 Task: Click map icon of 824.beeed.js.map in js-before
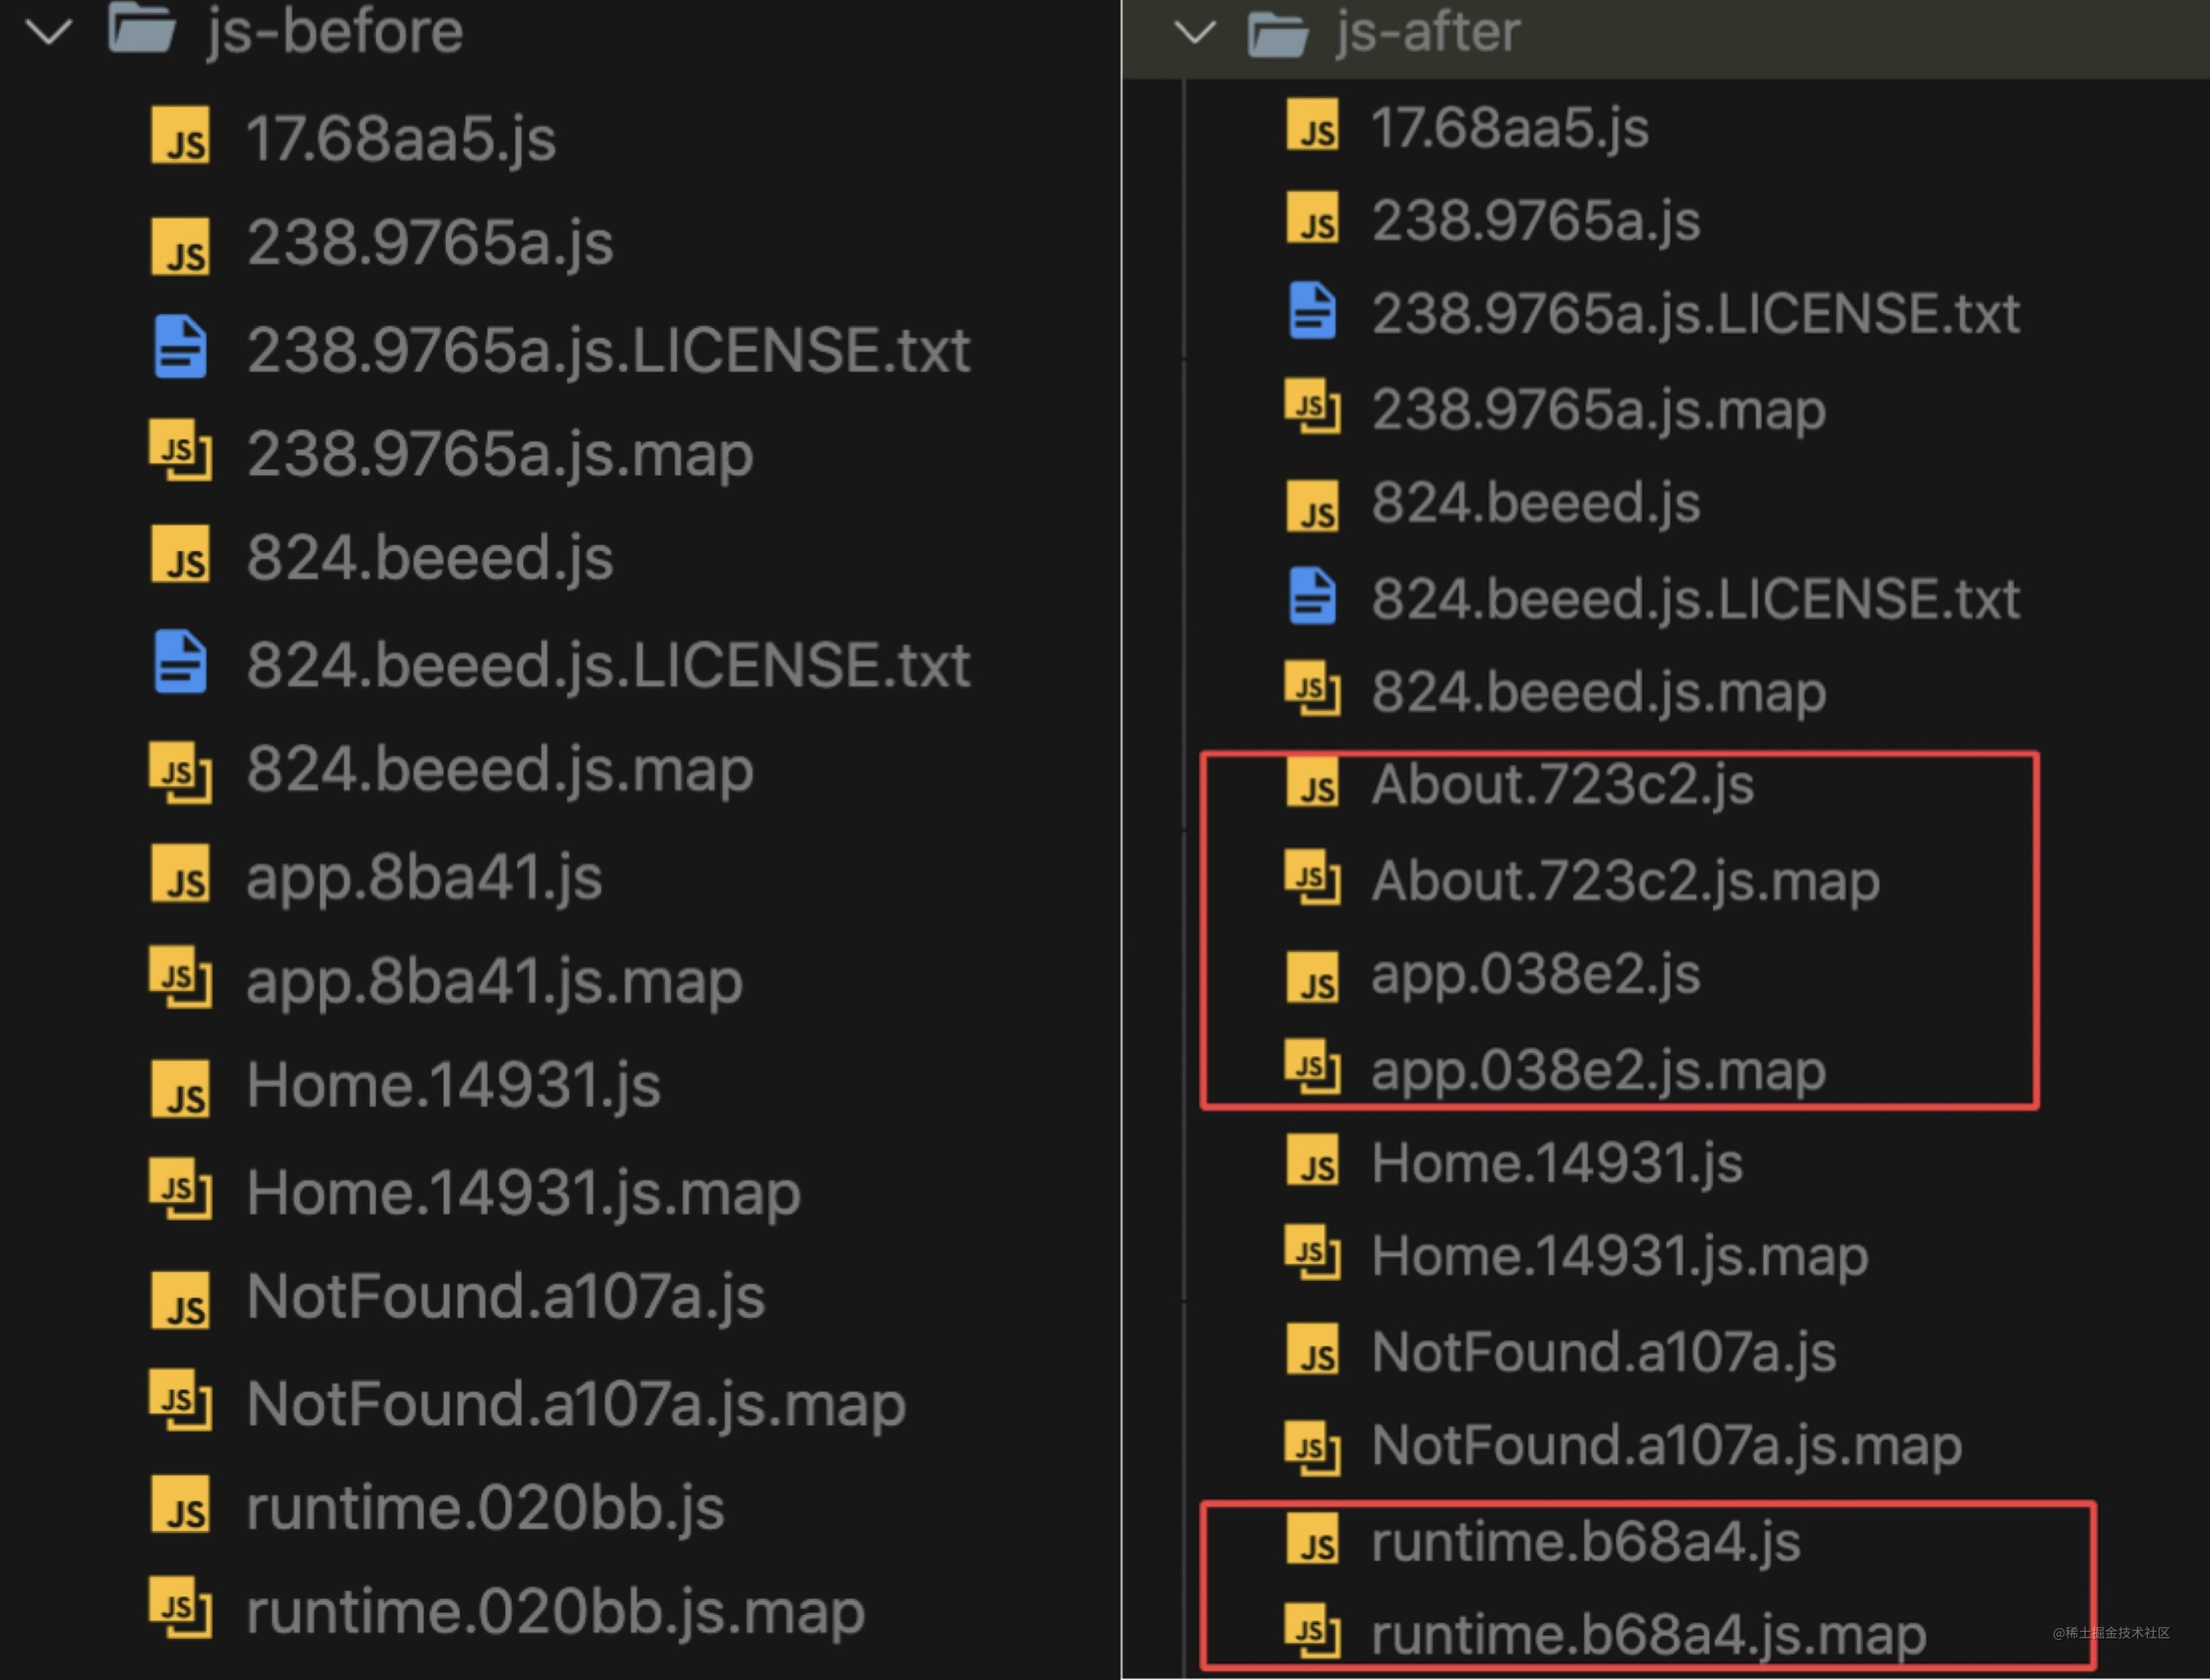pyautogui.click(x=181, y=772)
